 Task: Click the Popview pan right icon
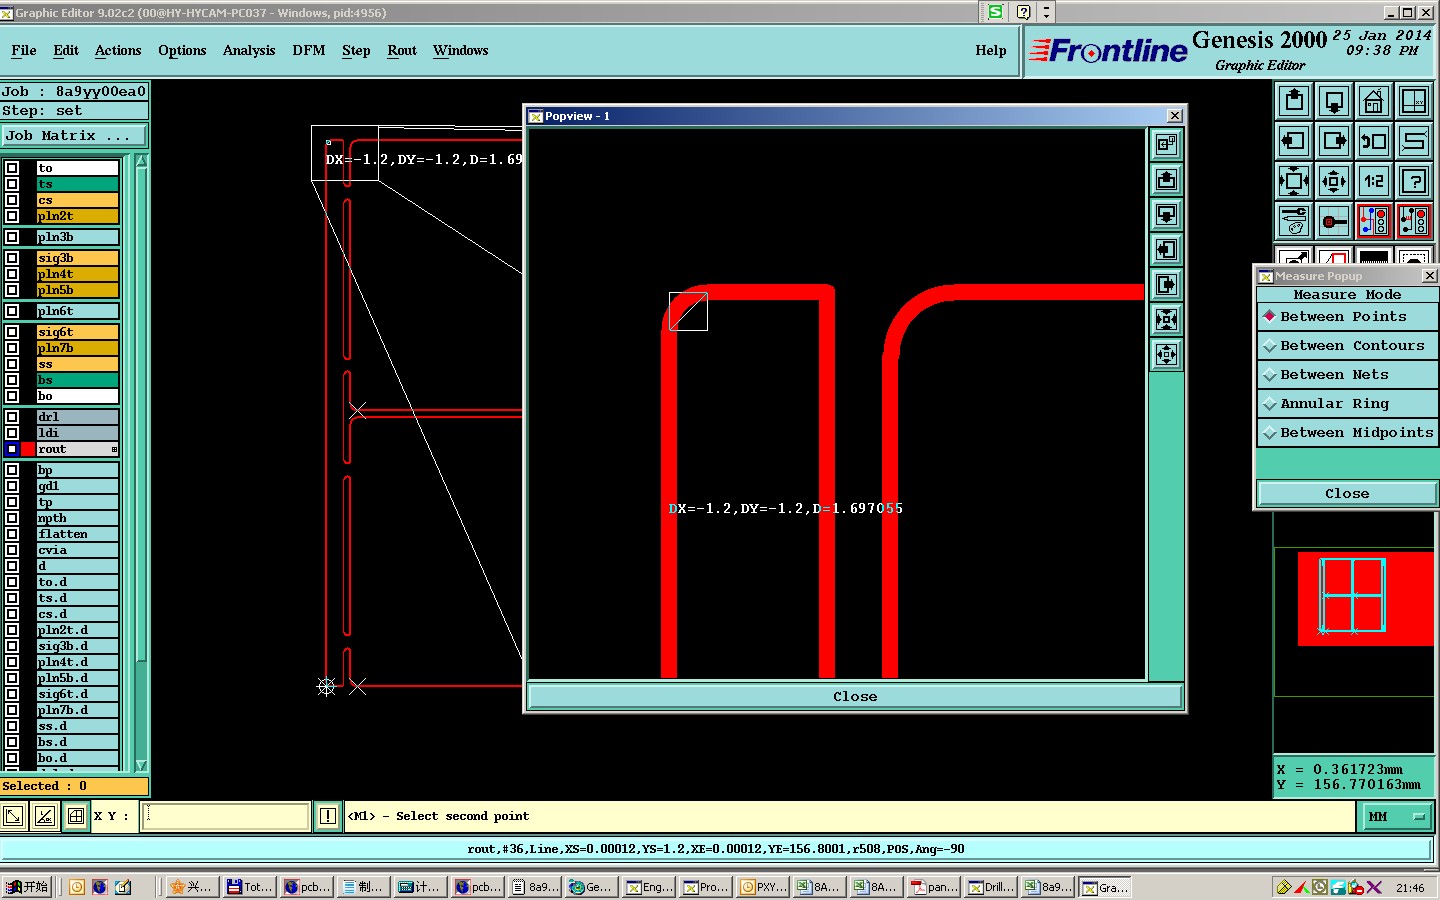[1166, 285]
